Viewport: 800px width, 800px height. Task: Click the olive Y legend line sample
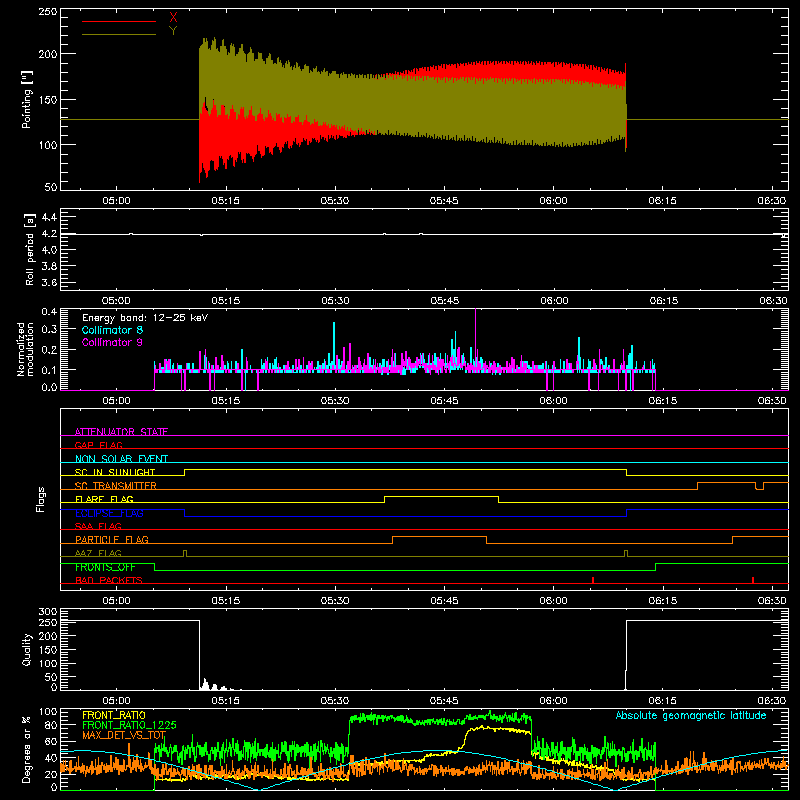[x=118, y=35]
